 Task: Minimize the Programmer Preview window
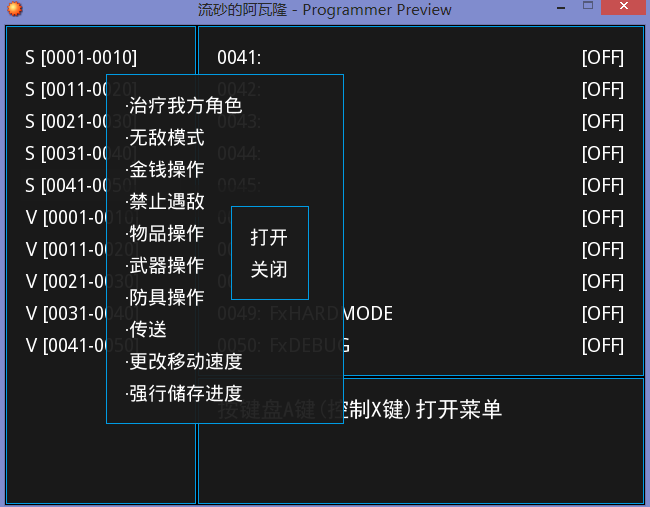pyautogui.click(x=561, y=8)
